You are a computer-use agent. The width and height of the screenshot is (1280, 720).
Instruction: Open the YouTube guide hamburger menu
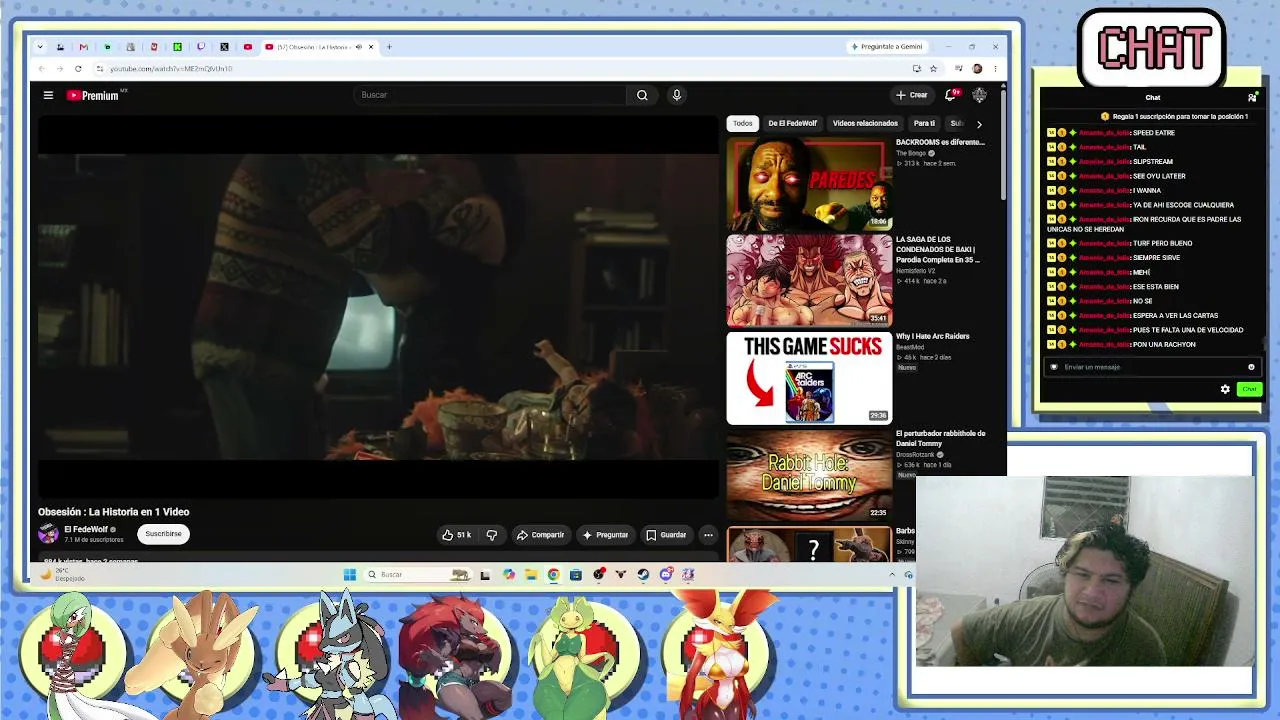(x=48, y=95)
